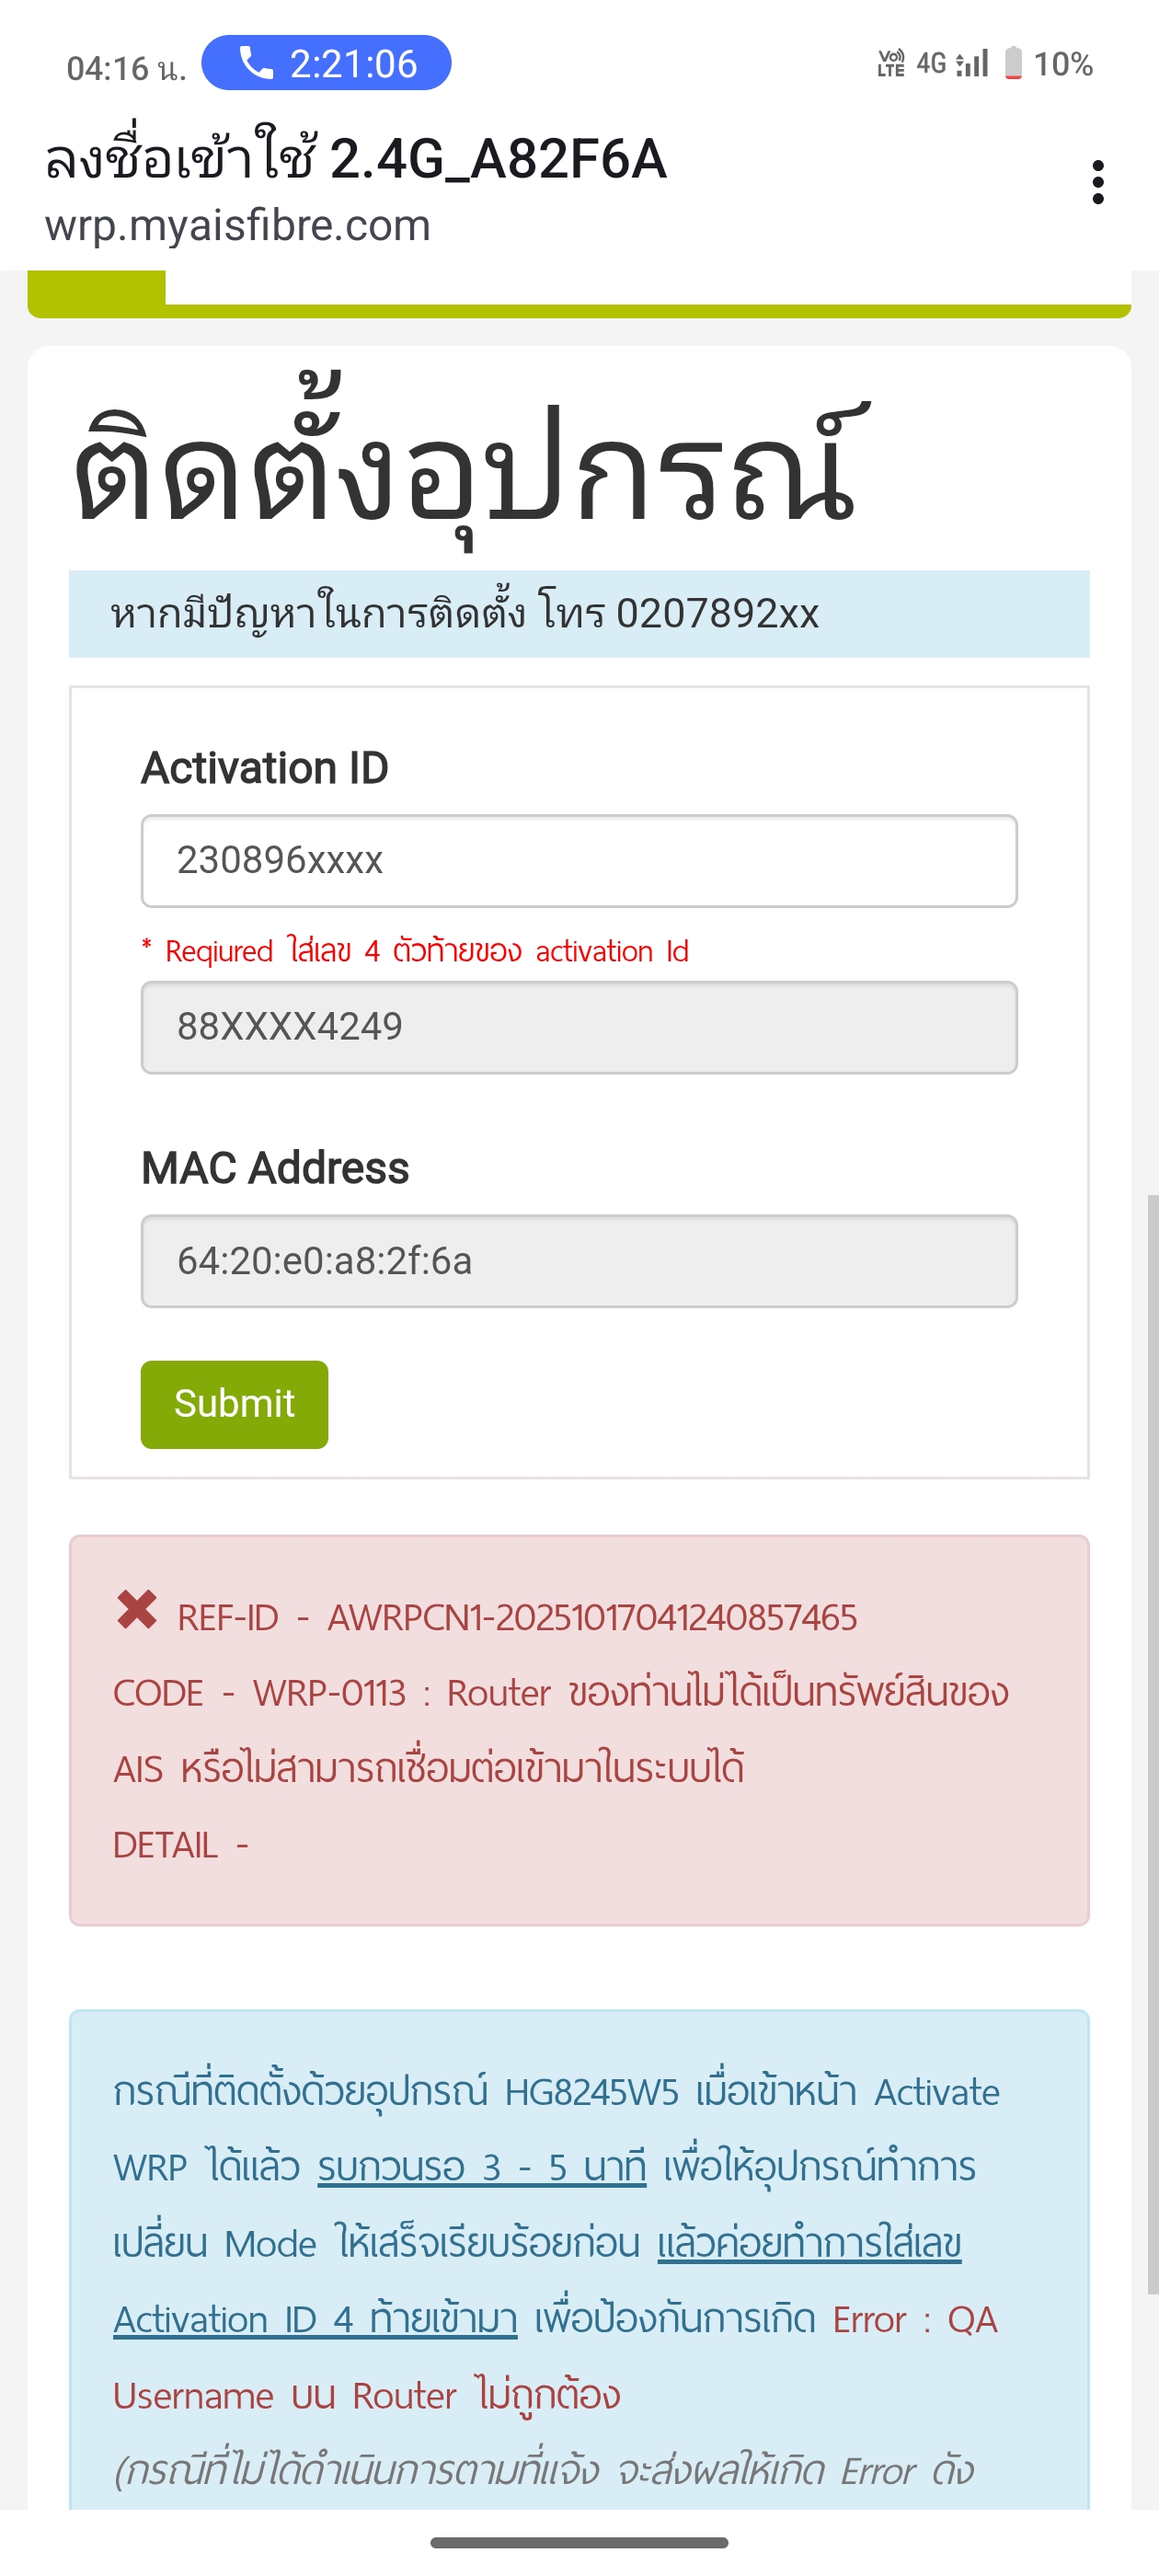The height and width of the screenshot is (2576, 1159).
Task: Open the three-dot overflow menu
Action: (1097, 182)
